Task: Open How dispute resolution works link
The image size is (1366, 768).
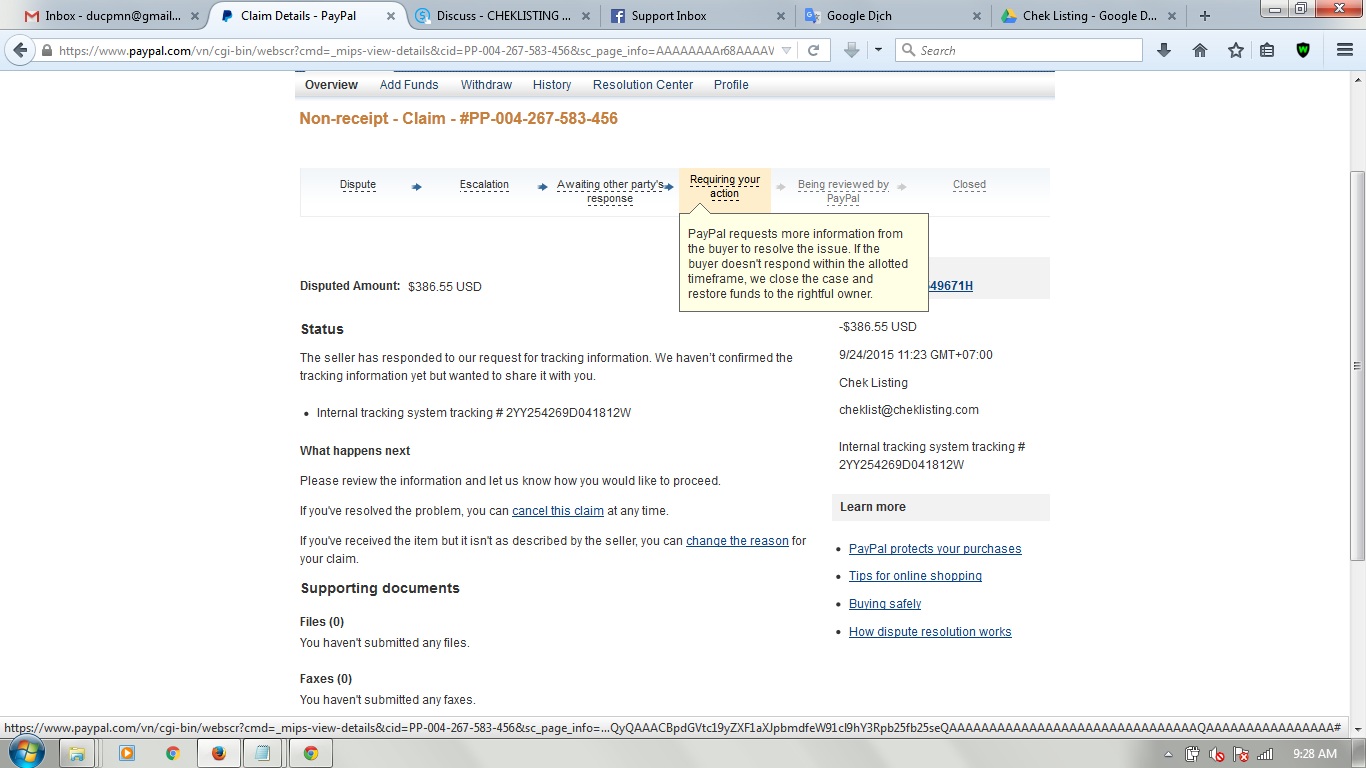Action: point(930,632)
